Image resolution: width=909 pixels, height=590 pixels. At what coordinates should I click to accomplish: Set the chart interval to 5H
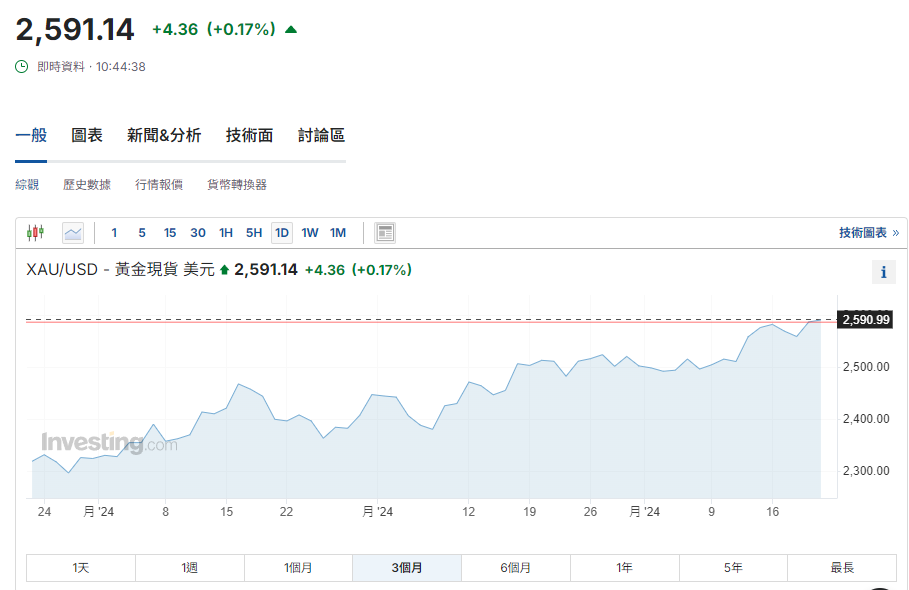point(254,233)
